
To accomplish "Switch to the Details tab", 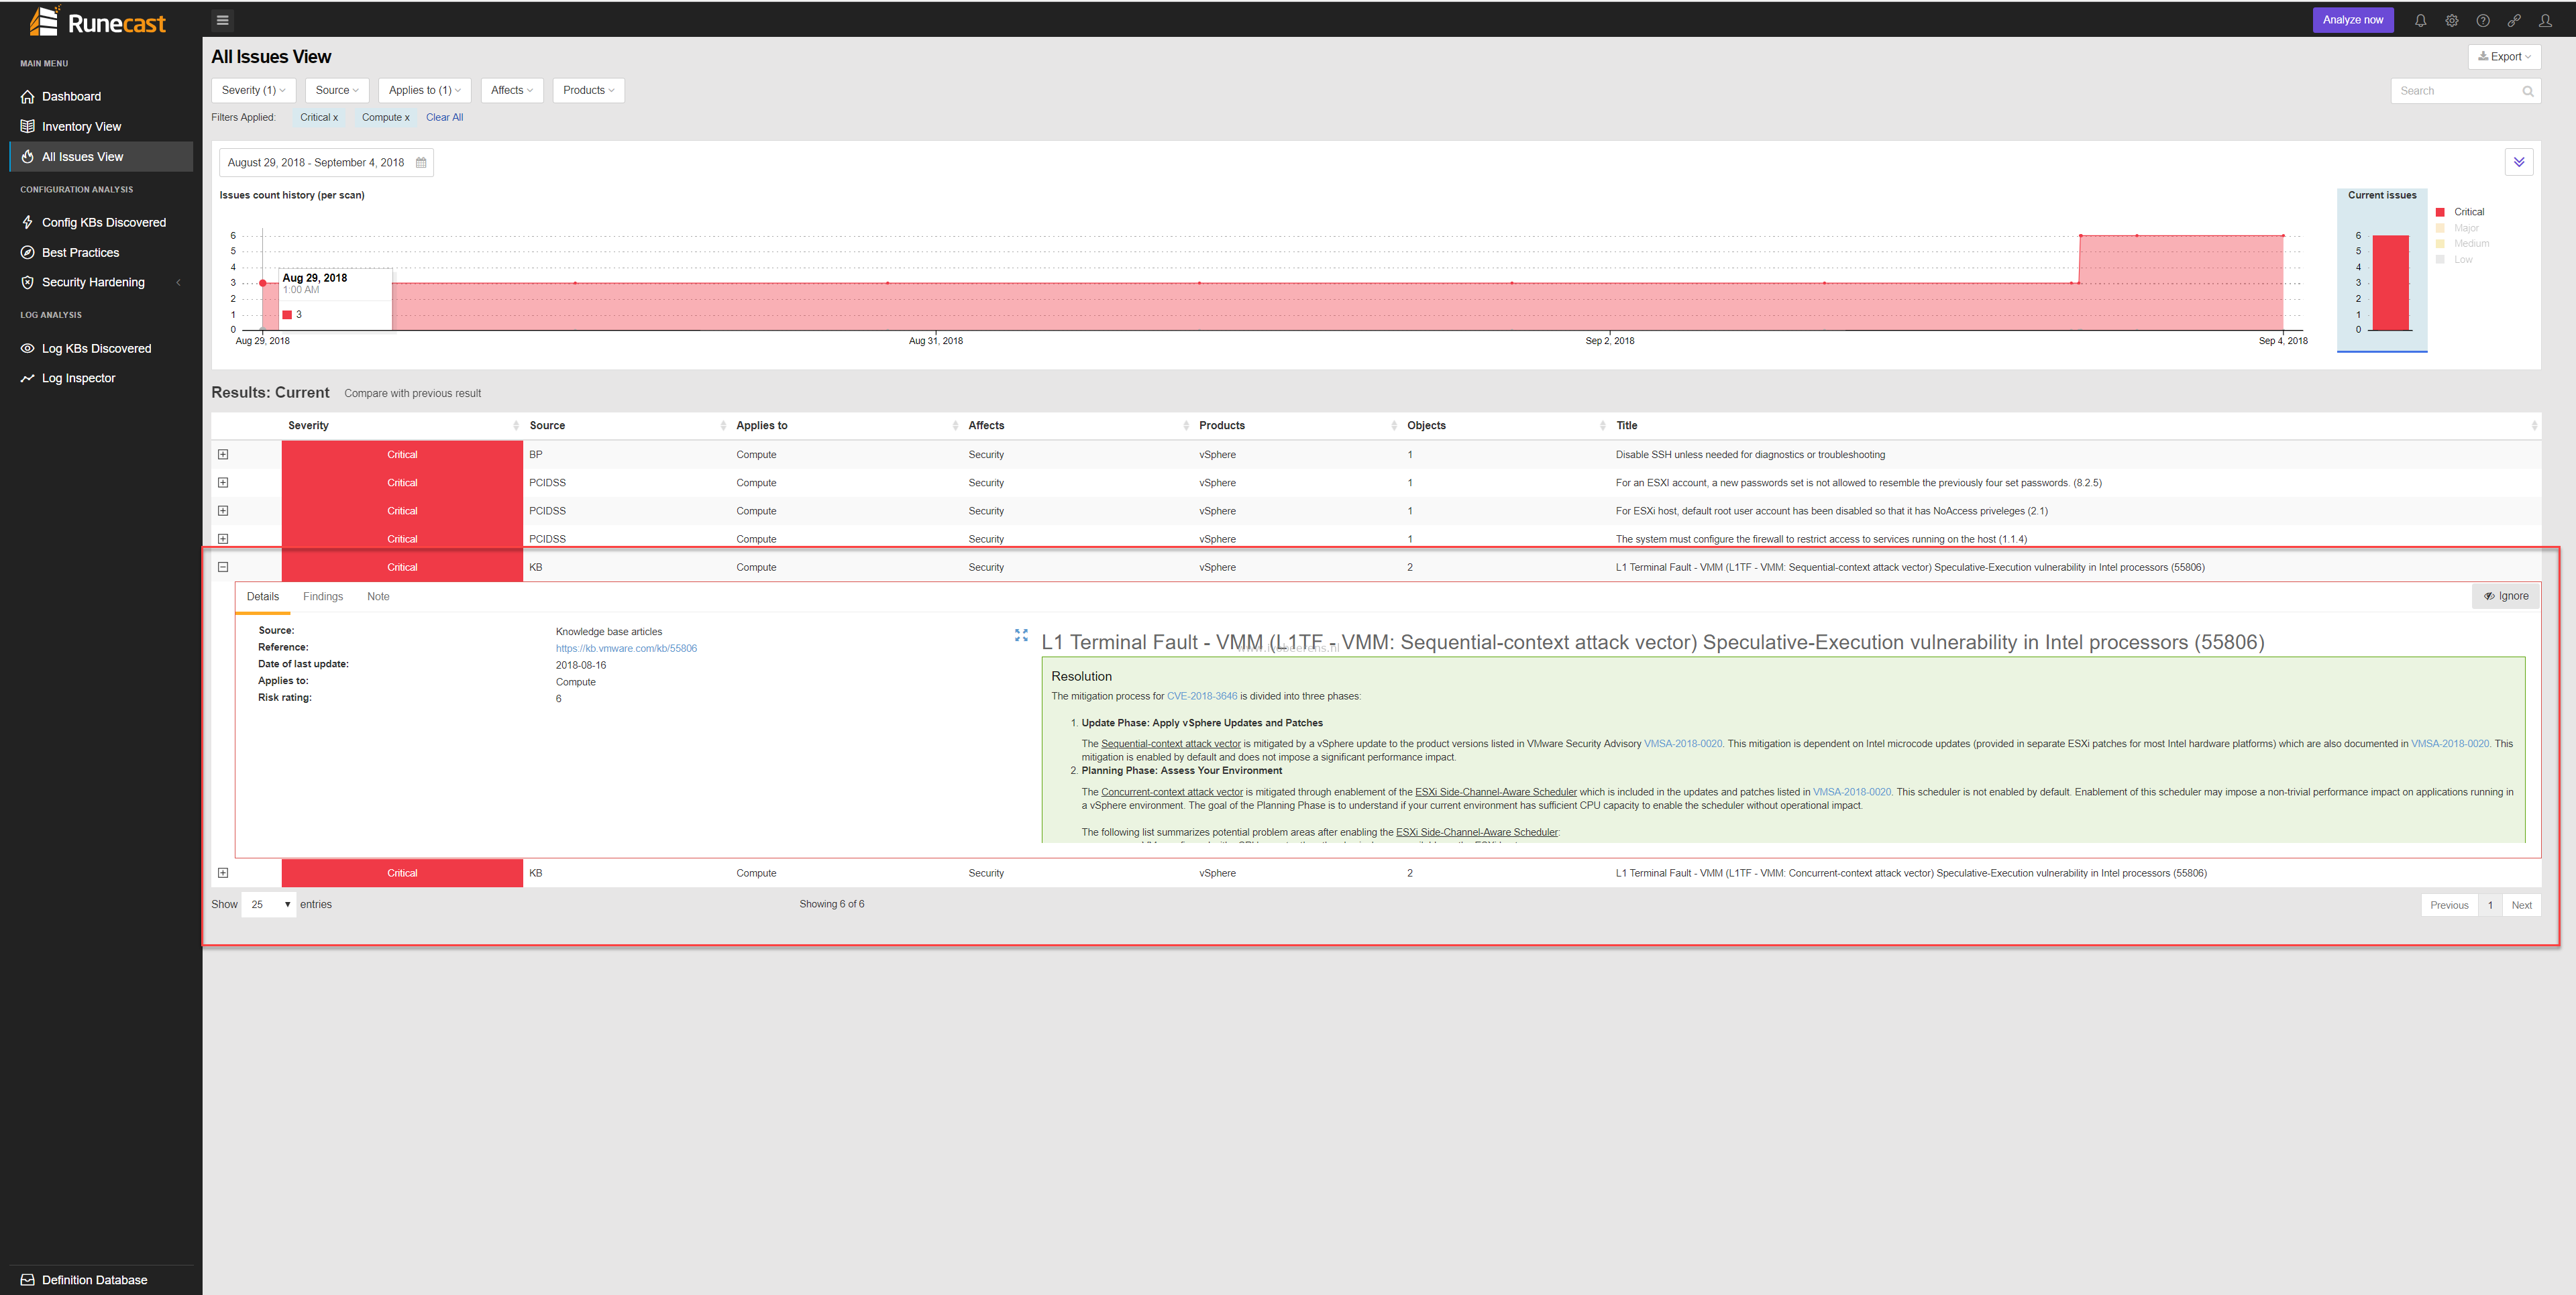I will click(x=263, y=597).
